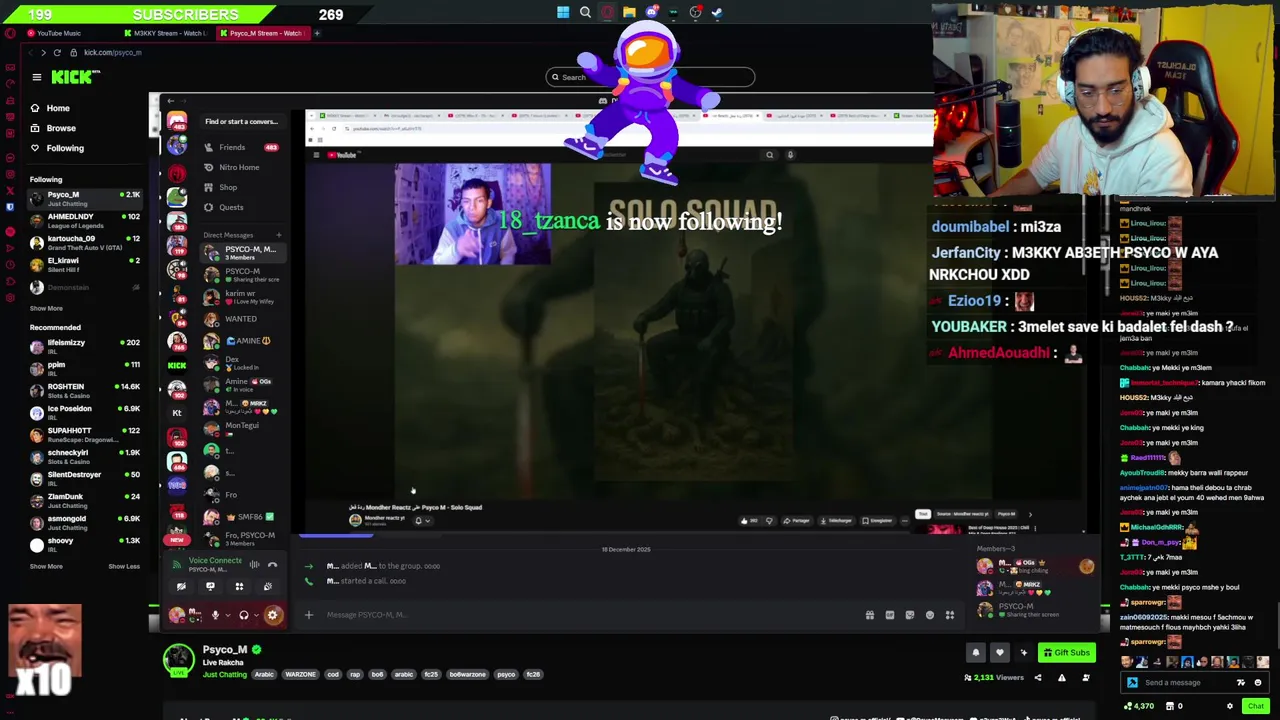Viewport: 1280px width, 720px height.
Task: Toggle the Kick hamburger menu
Action: 37,77
